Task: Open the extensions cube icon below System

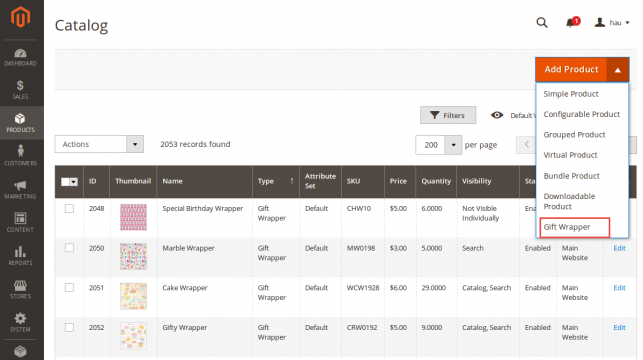Action: 21,351
